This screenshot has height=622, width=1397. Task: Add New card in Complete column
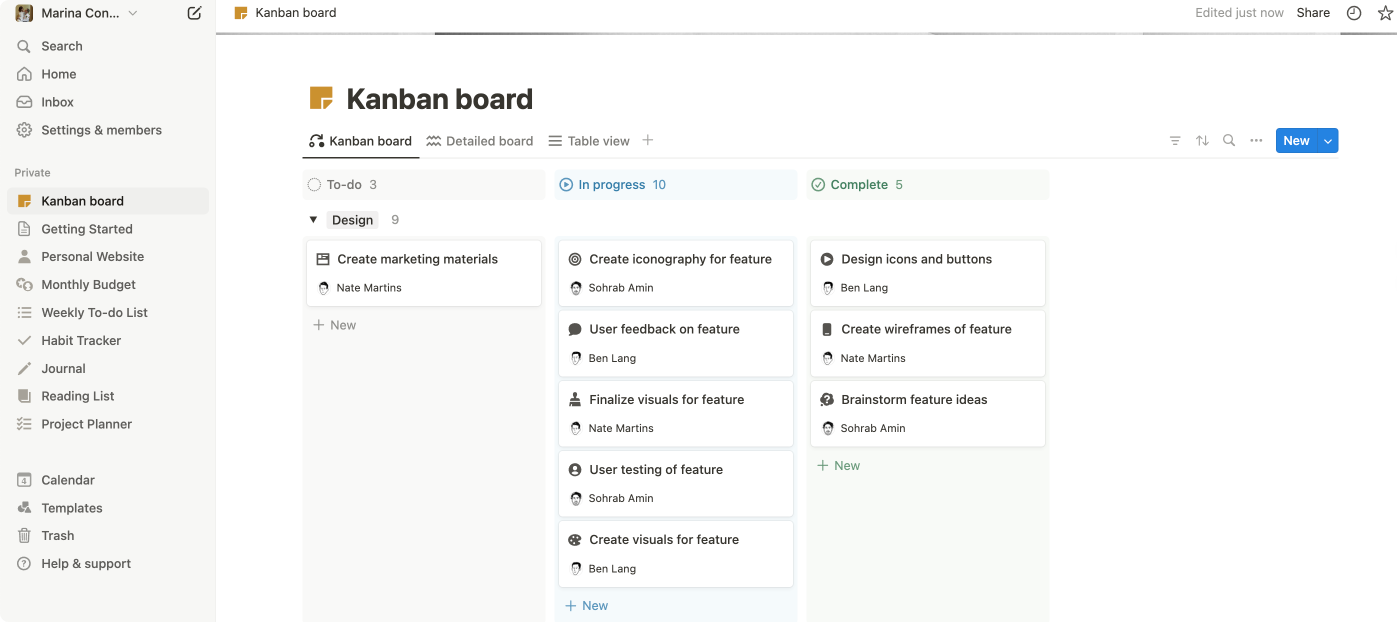pyautogui.click(x=838, y=466)
